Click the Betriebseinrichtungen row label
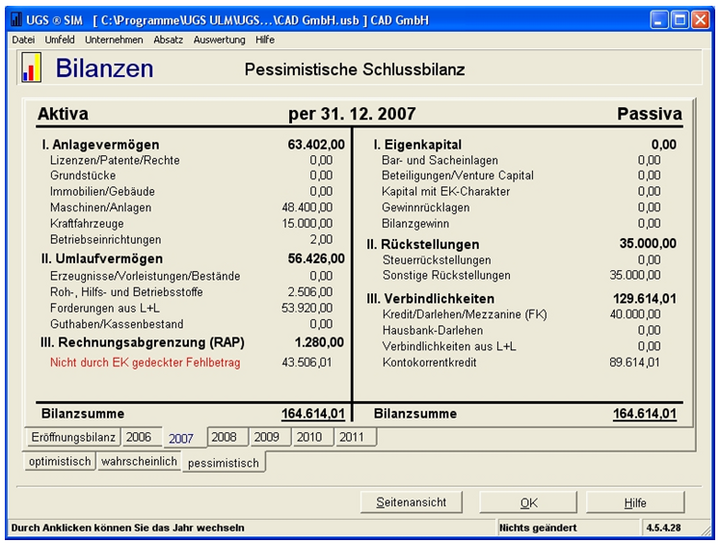Viewport: 720px width, 543px height. point(106,240)
